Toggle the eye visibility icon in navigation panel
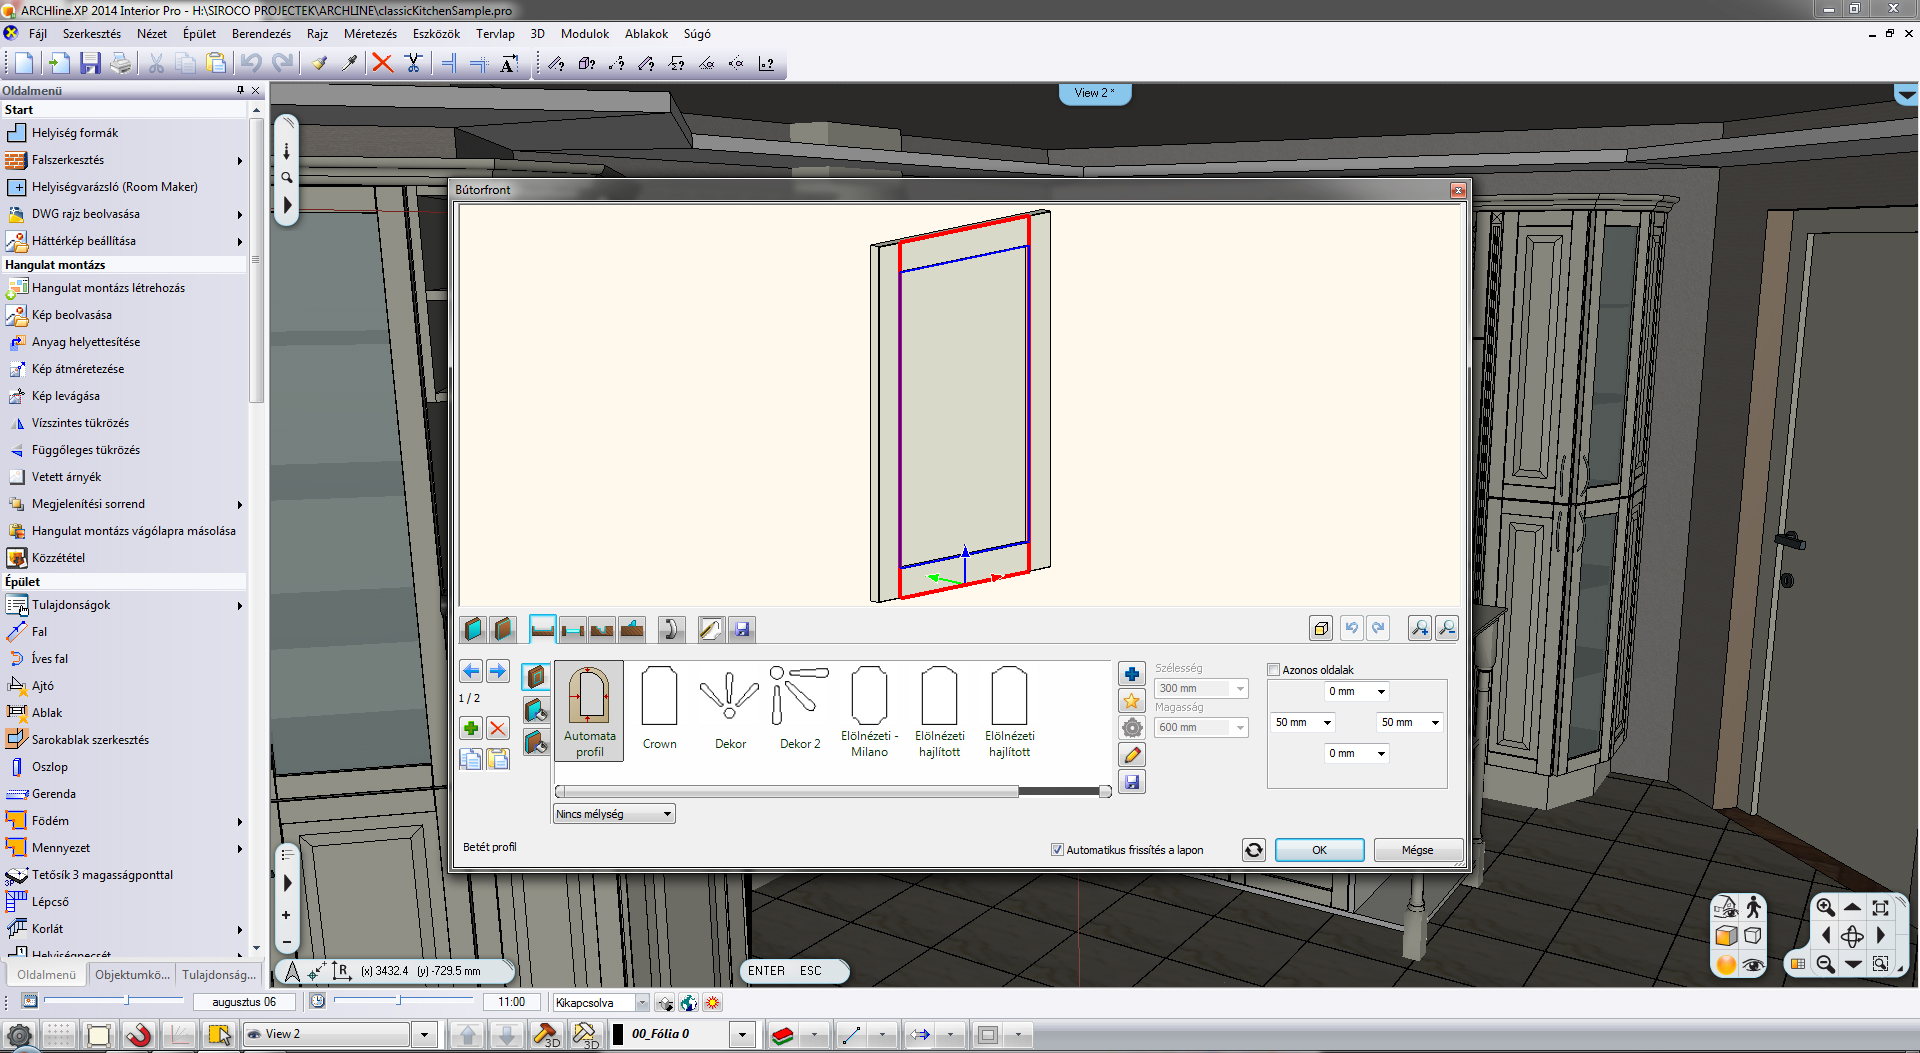 [x=1752, y=965]
